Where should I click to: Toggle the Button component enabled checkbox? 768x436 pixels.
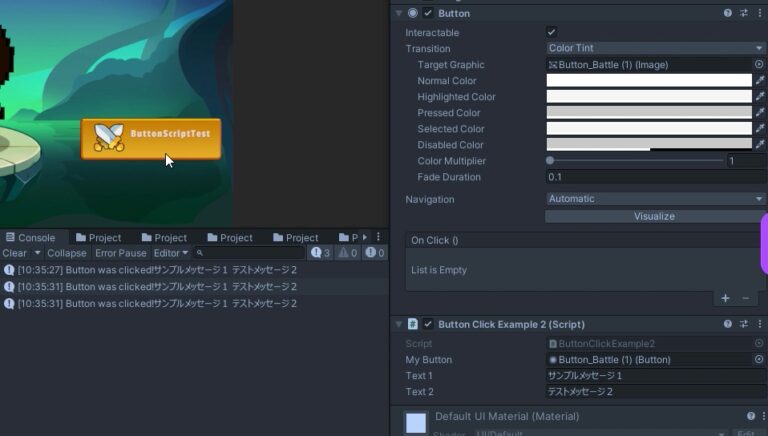[428, 13]
